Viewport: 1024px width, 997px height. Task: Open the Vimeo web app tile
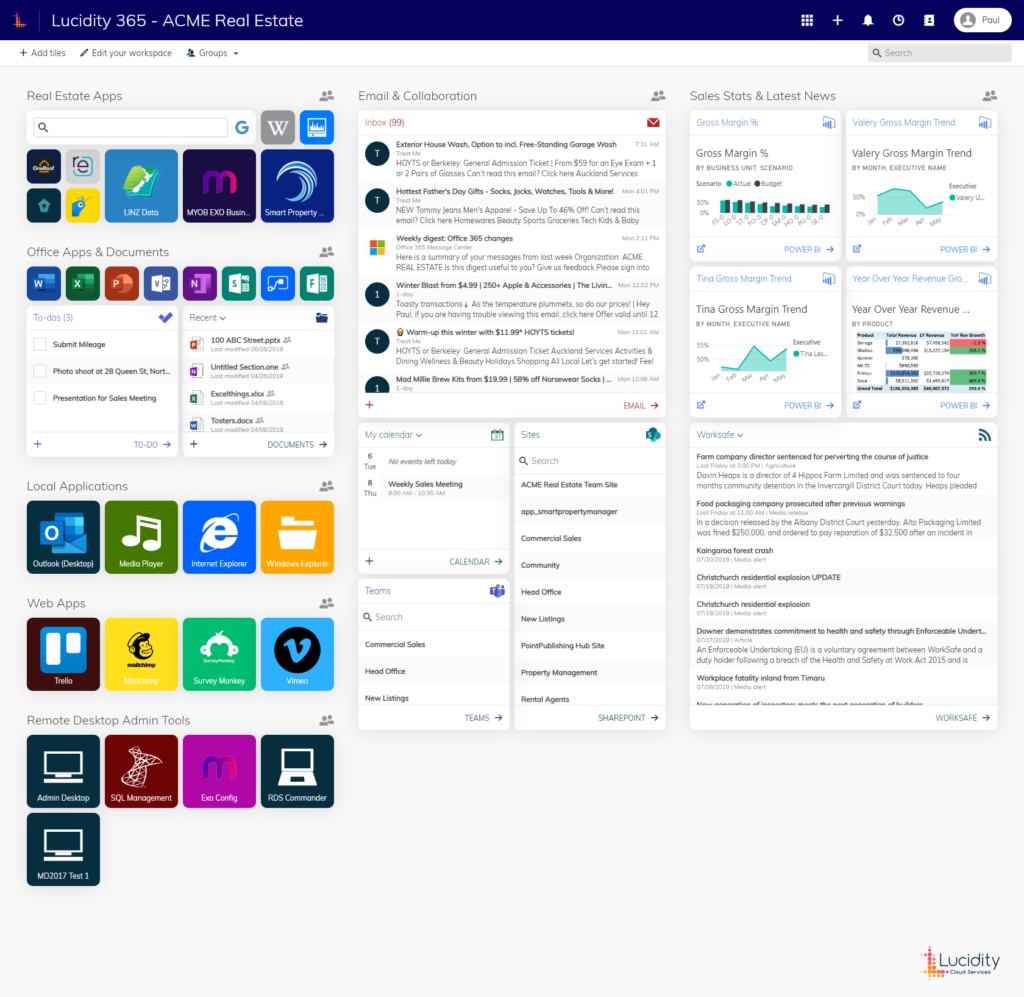[x=297, y=654]
